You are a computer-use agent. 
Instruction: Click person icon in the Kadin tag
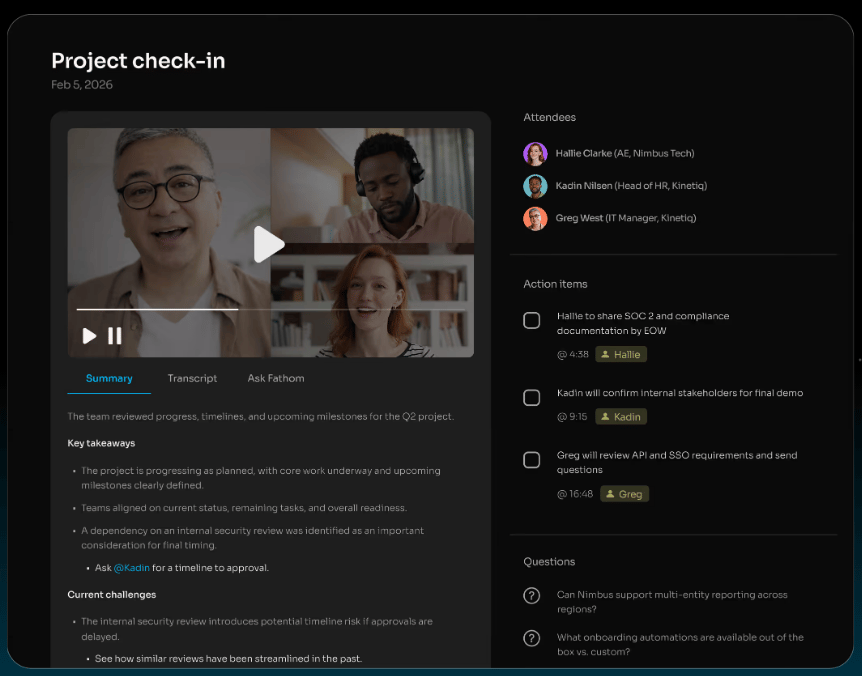605,417
